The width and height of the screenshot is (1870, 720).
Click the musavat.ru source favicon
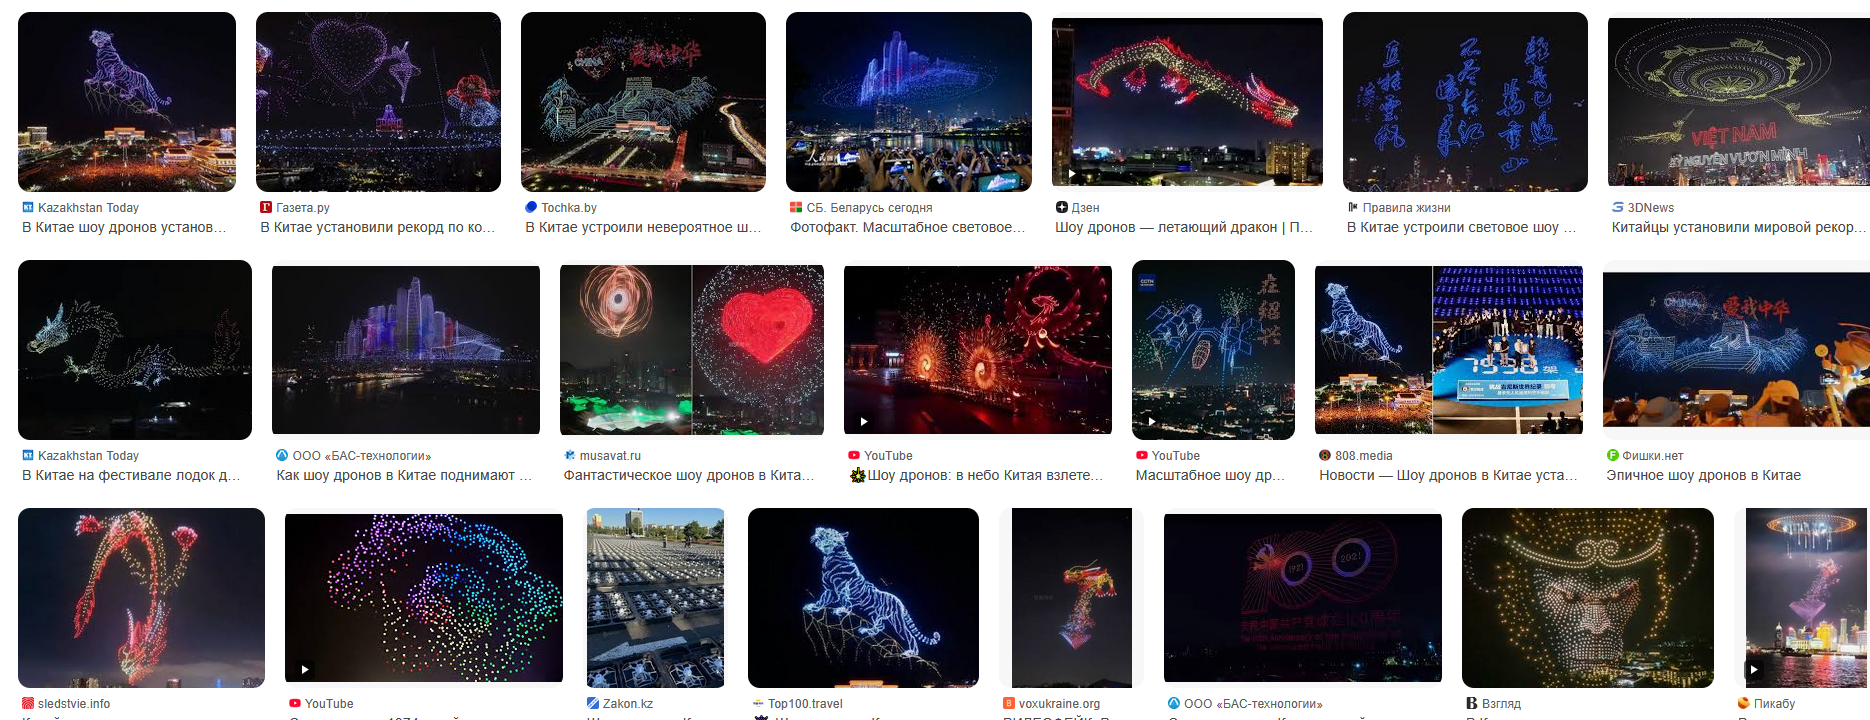[x=570, y=456]
